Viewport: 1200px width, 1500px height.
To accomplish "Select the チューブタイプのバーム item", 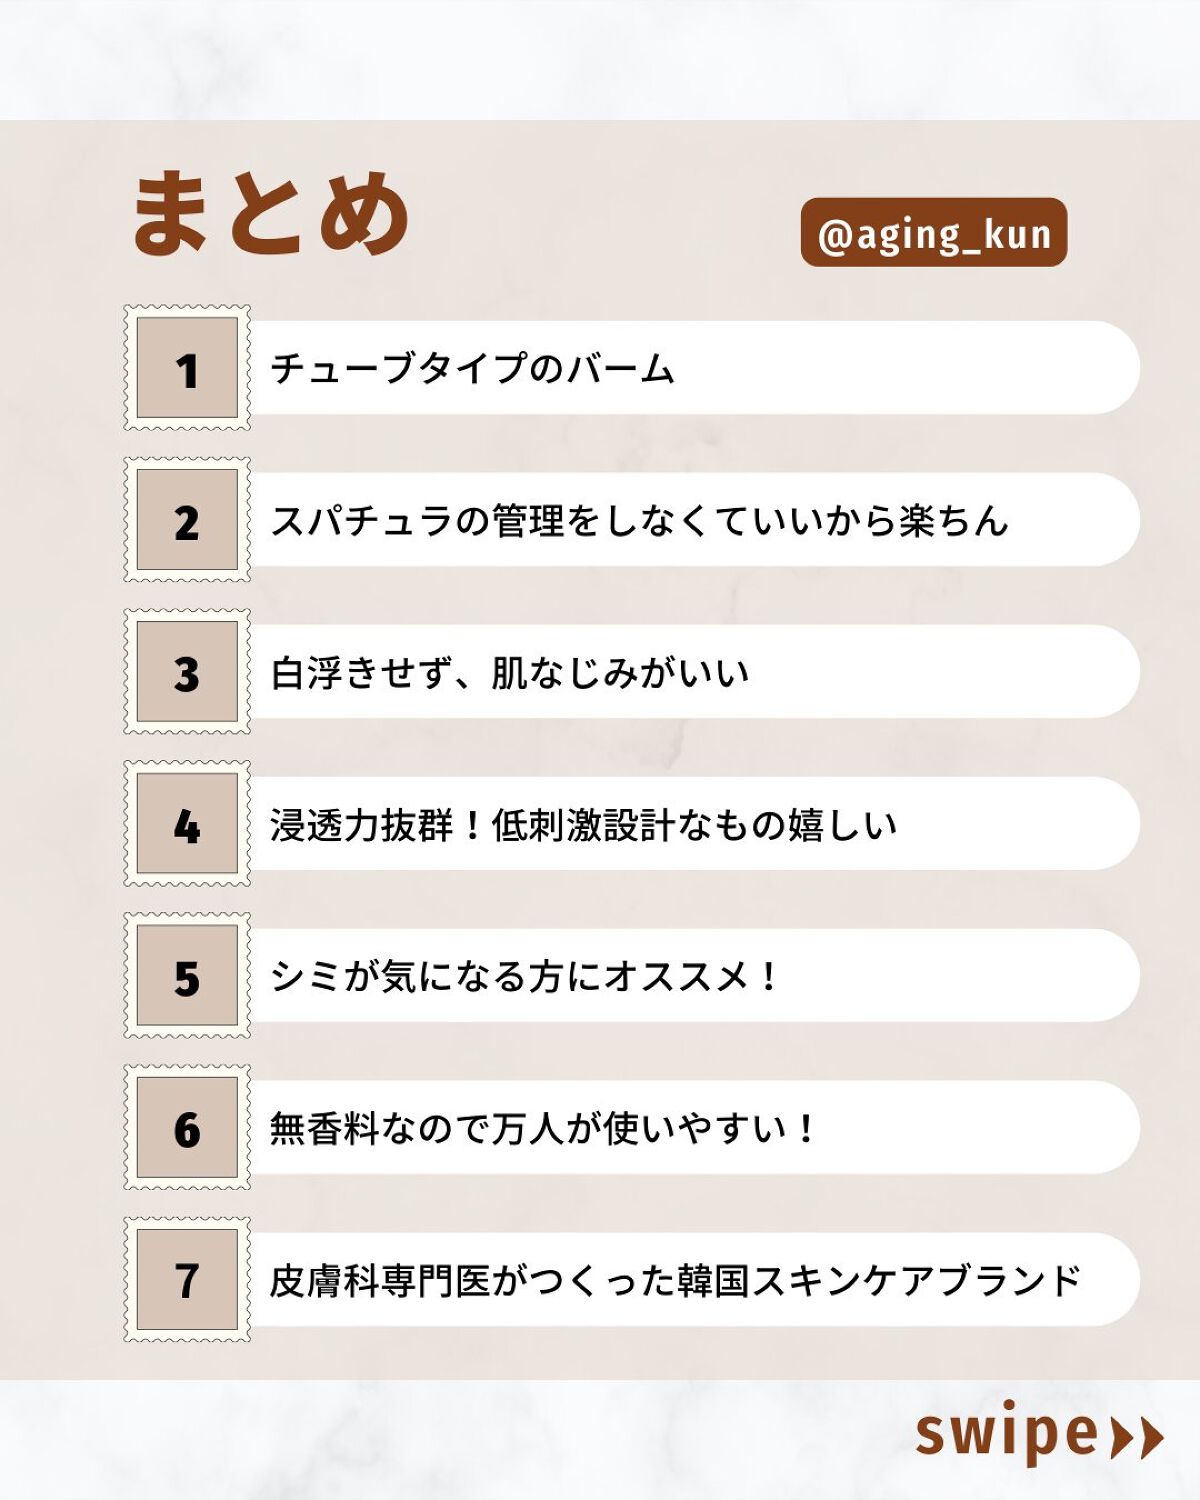I will pos(690,368).
